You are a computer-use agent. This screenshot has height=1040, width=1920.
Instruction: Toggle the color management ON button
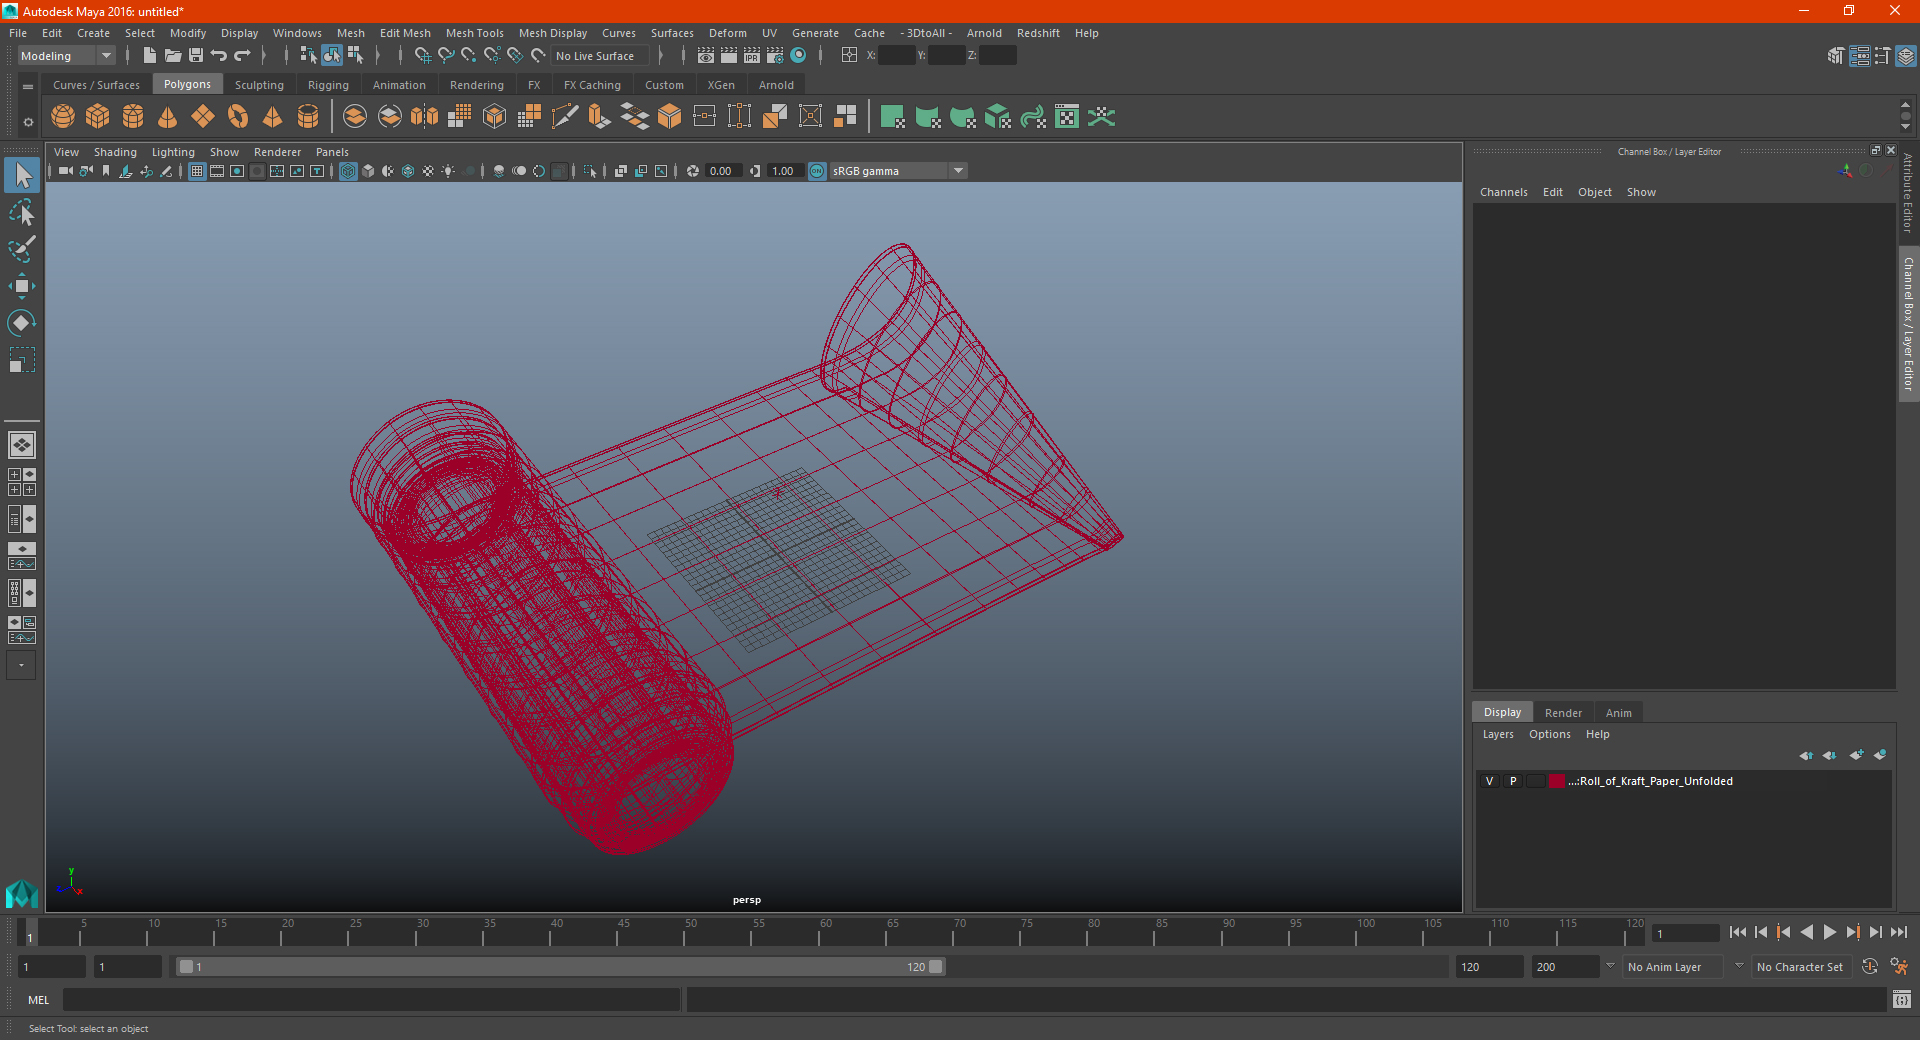click(817, 171)
